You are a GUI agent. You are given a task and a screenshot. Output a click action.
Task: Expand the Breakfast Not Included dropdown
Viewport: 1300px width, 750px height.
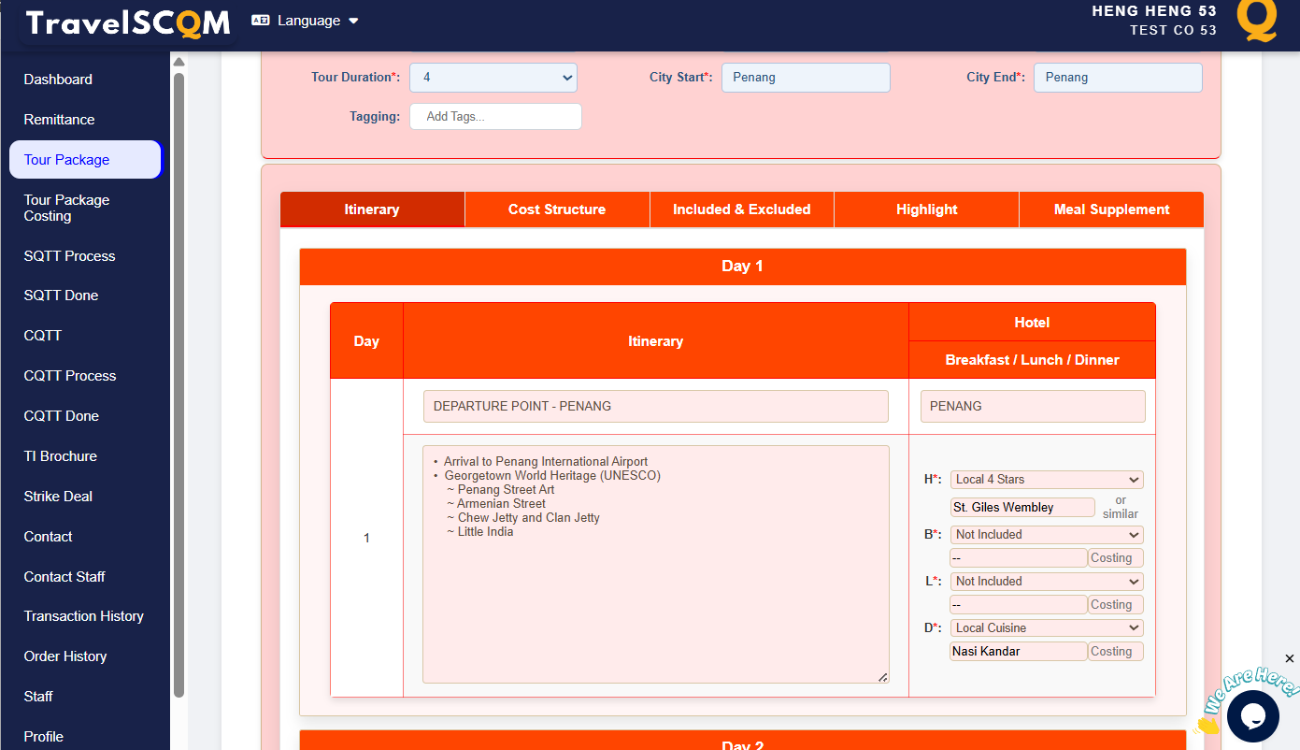pos(1046,535)
